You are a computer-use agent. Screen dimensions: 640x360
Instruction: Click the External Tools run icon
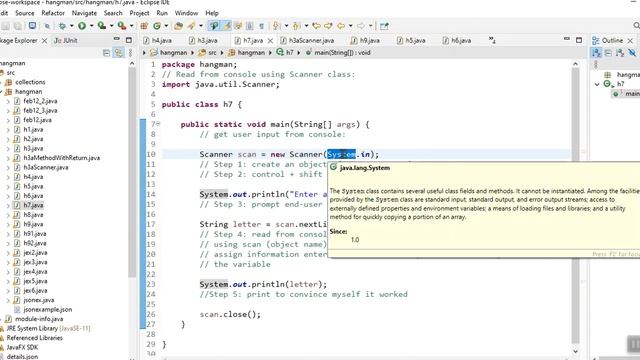point(122,26)
